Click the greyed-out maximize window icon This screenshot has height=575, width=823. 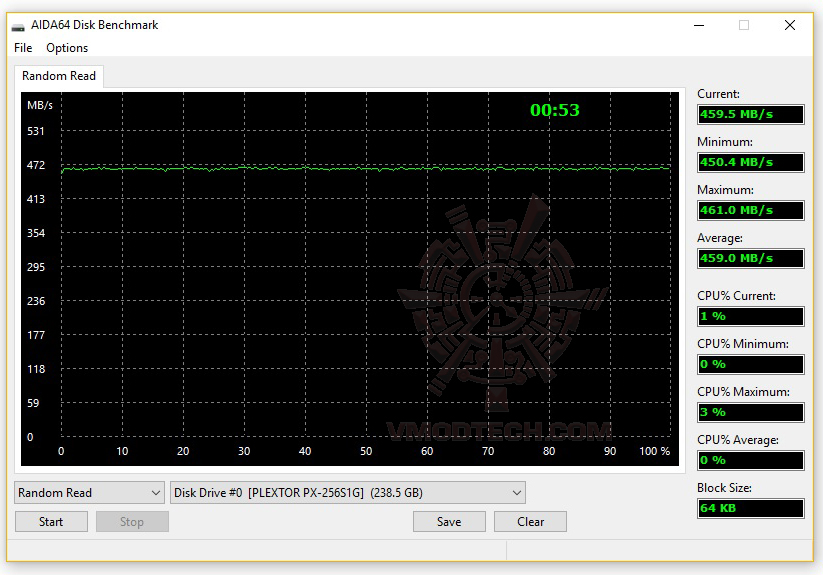(x=744, y=25)
